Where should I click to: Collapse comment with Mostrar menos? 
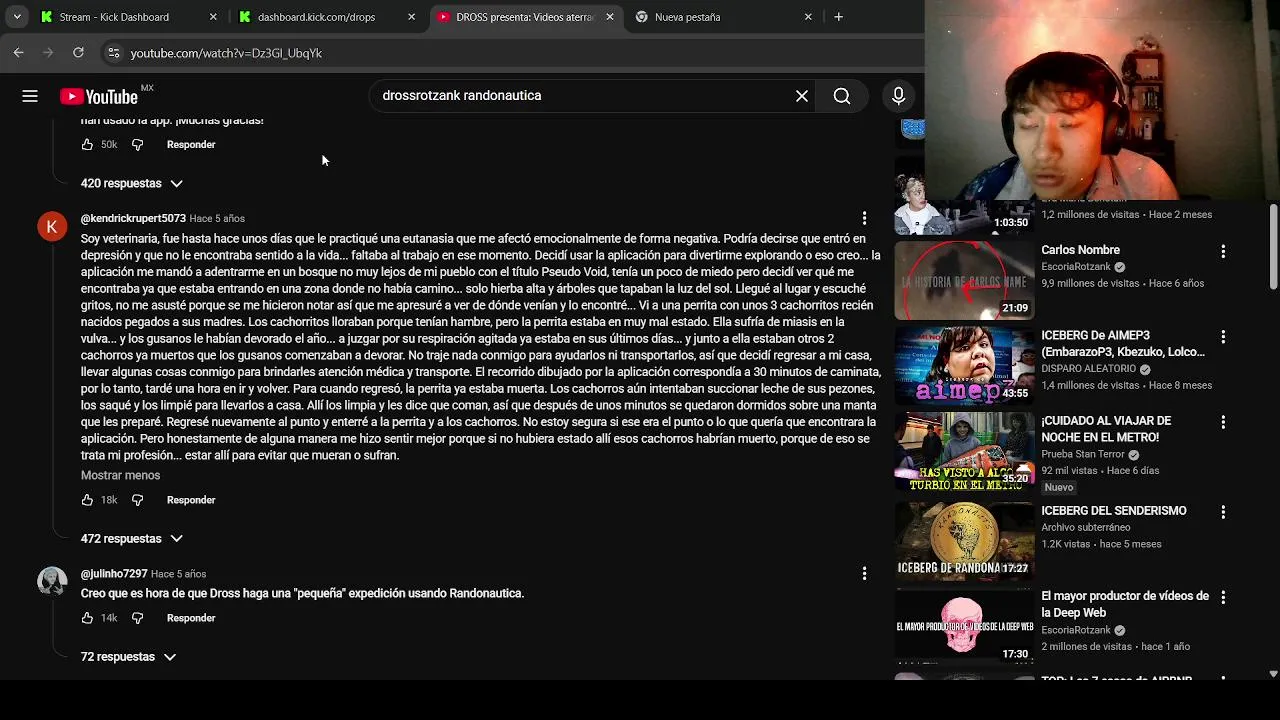tap(120, 475)
